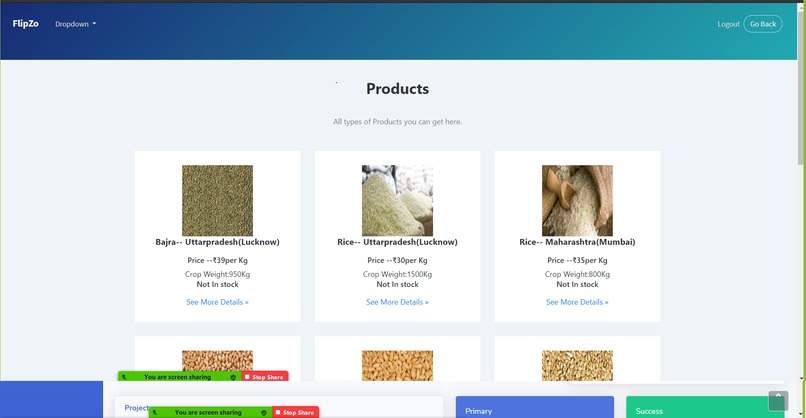Click the upper You are screen sharing banner
The height and width of the screenshot is (418, 806).
click(177, 377)
